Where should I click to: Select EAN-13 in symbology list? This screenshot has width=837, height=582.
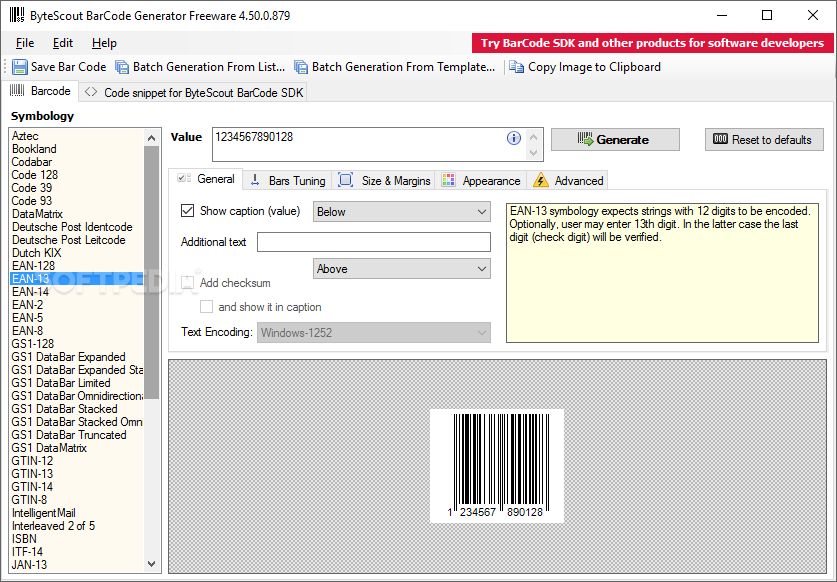click(77, 278)
